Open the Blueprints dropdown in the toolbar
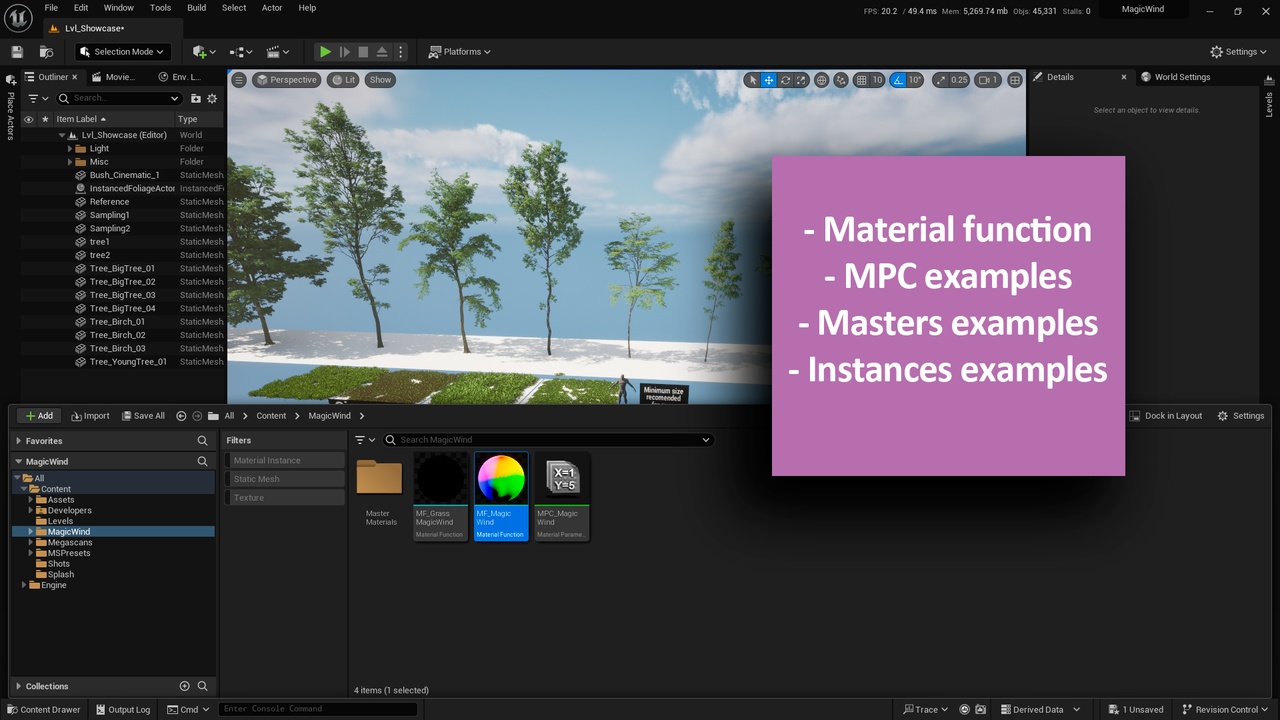Image resolution: width=1280 pixels, height=720 pixels. click(x=242, y=52)
